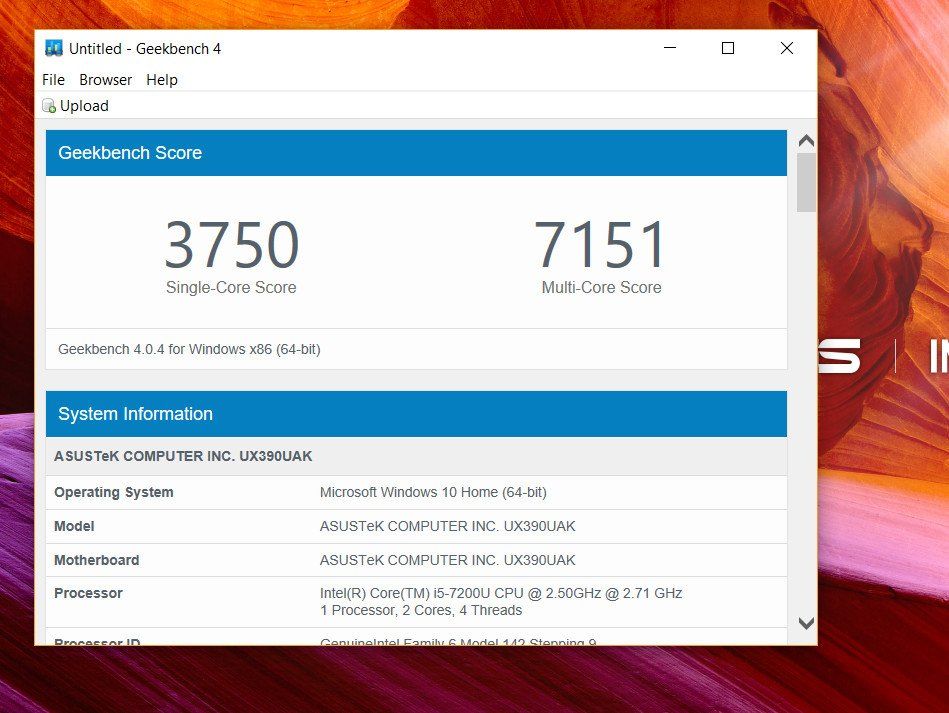Open the File menu

(53, 80)
